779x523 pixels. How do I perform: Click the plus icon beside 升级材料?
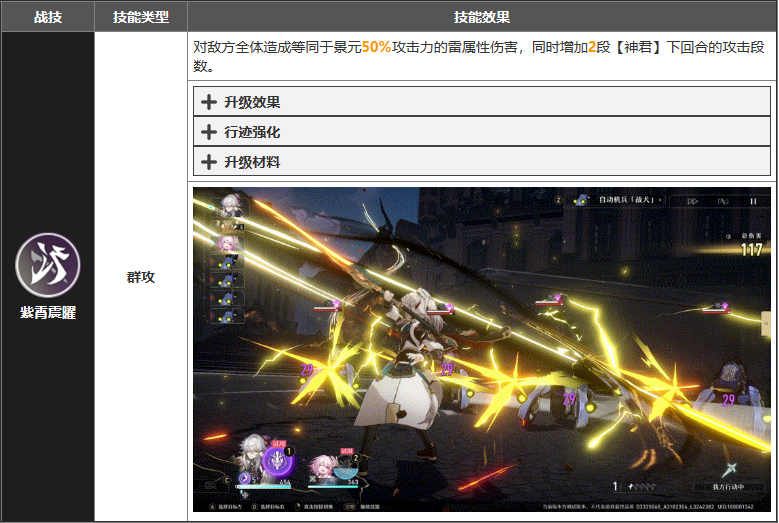209,161
